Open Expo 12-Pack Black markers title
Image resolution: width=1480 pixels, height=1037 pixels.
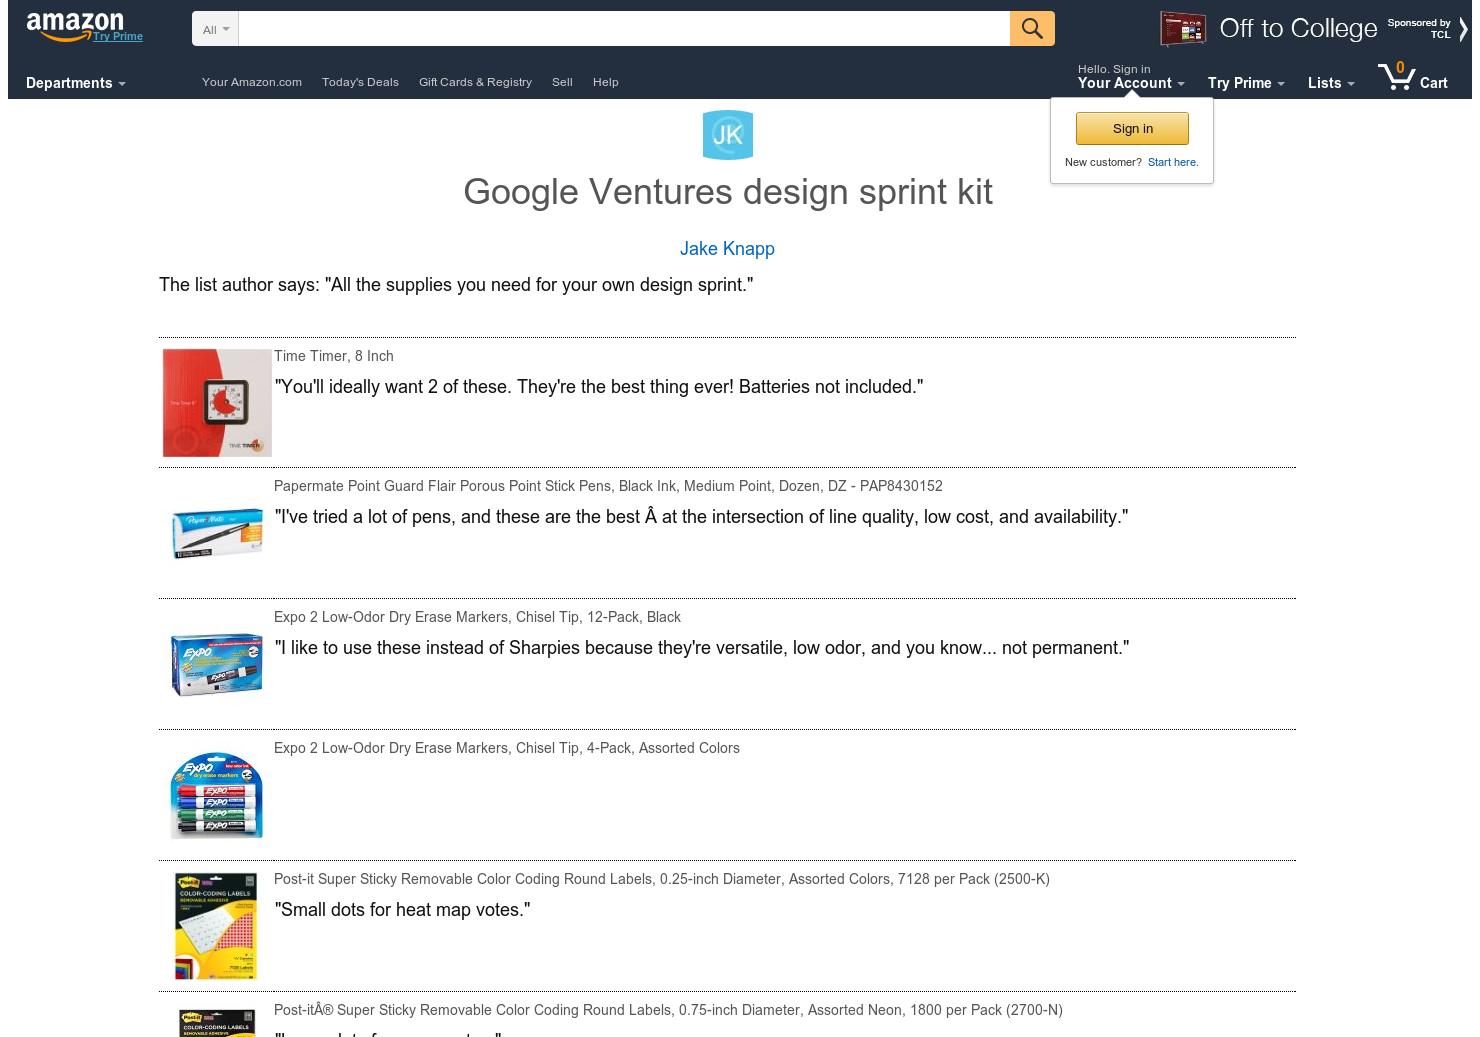point(477,617)
